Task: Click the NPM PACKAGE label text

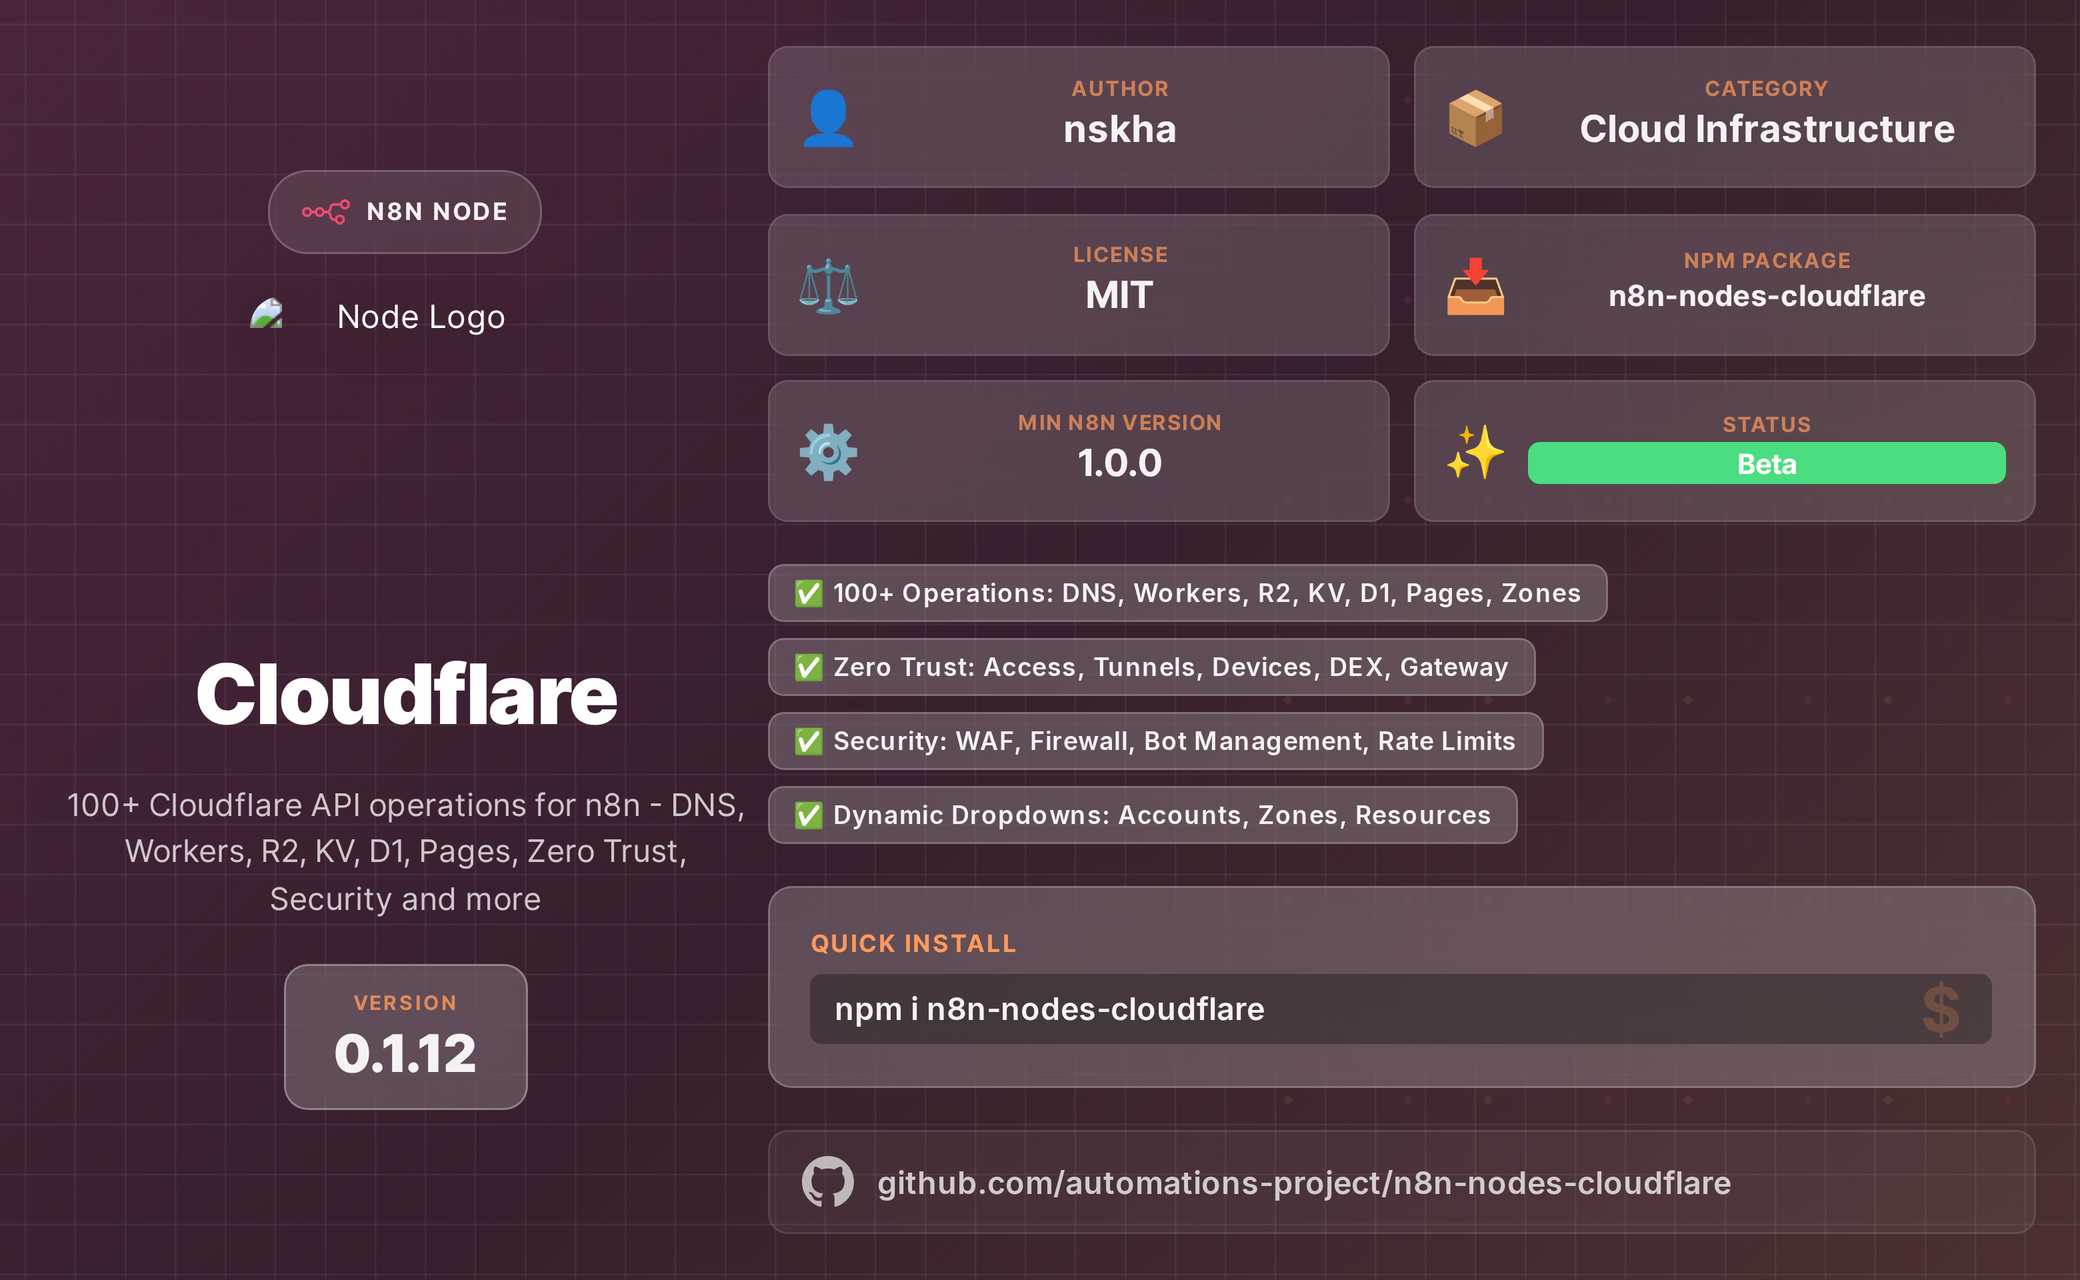Action: coord(1767,261)
